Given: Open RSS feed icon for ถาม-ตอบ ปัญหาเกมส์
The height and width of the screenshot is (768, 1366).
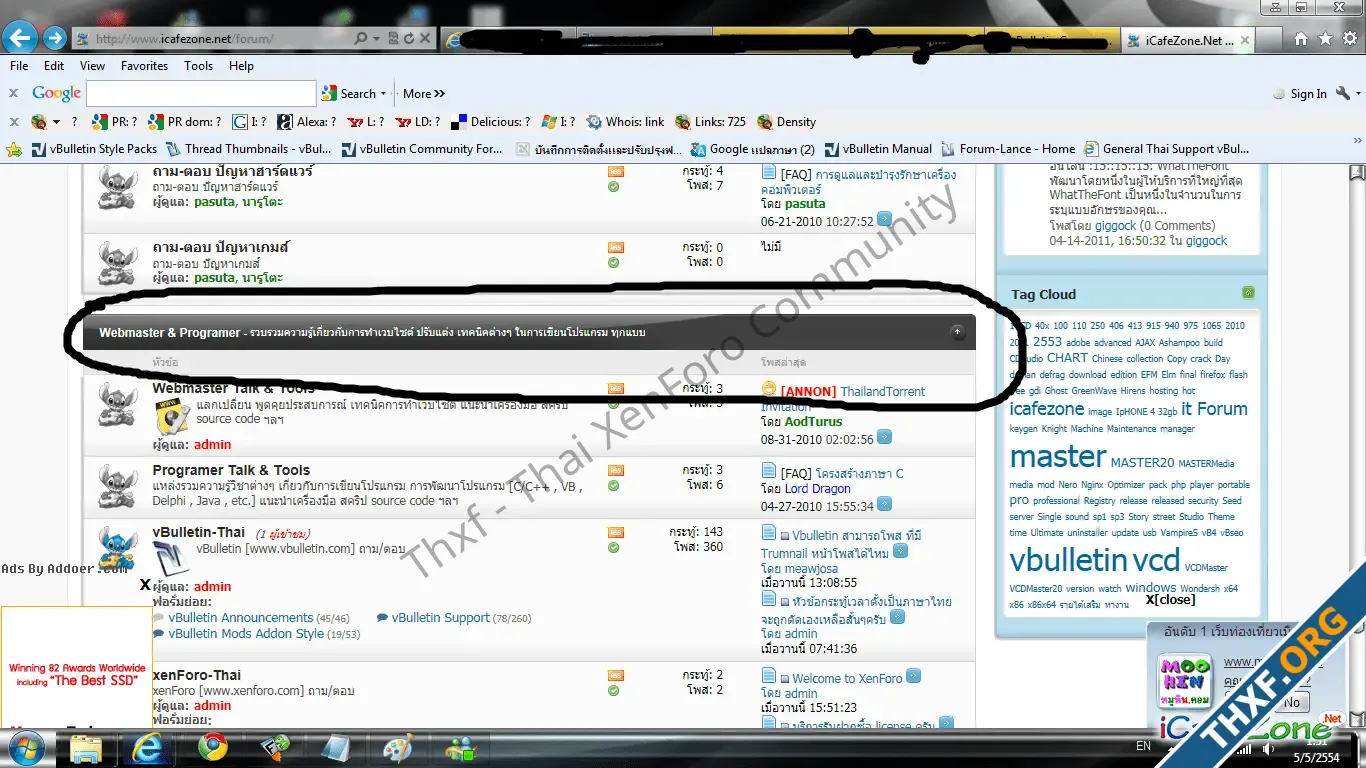Looking at the screenshot, I should 615,247.
